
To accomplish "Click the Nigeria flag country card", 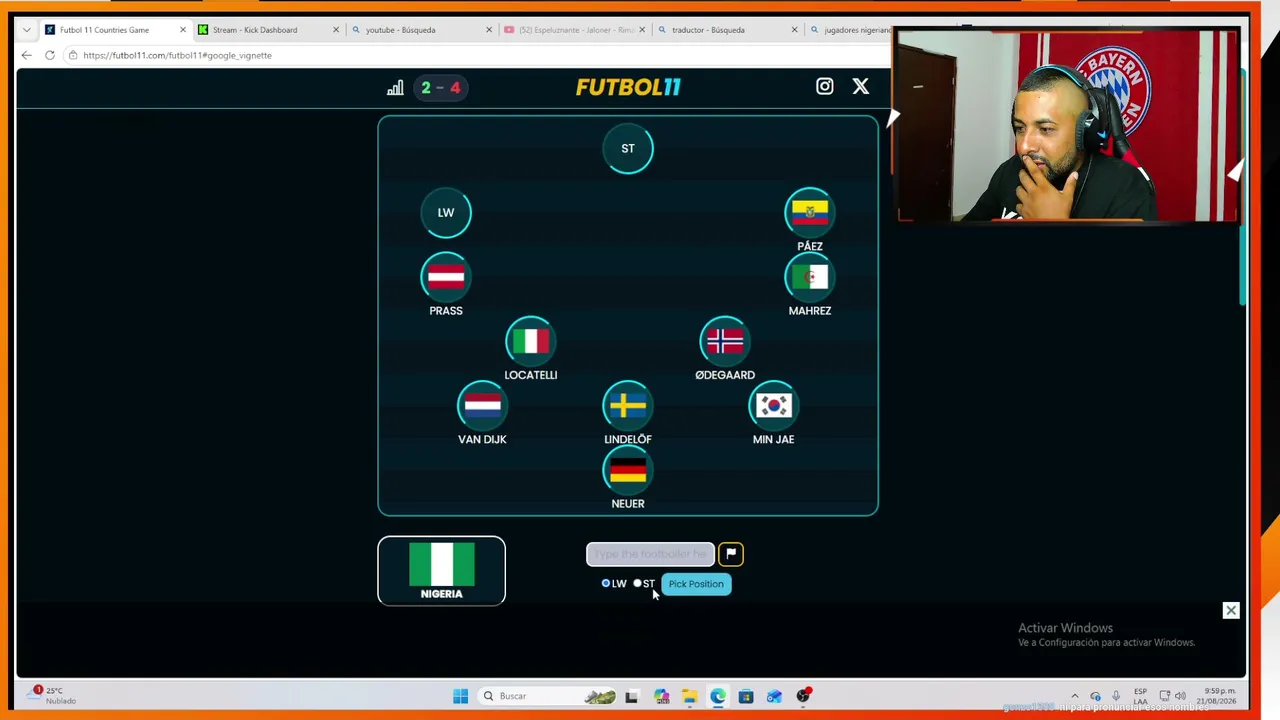I will click(441, 571).
